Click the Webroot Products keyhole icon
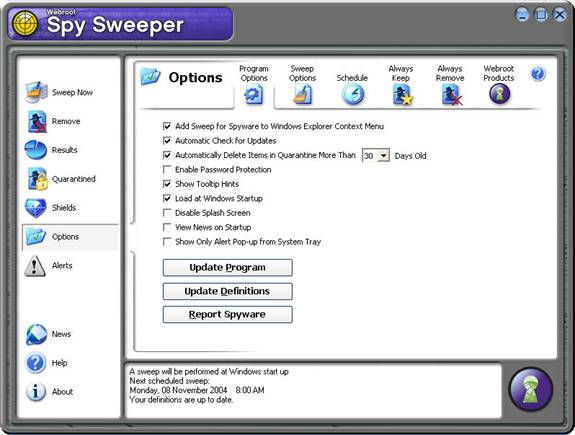This screenshot has width=575, height=435. click(499, 94)
